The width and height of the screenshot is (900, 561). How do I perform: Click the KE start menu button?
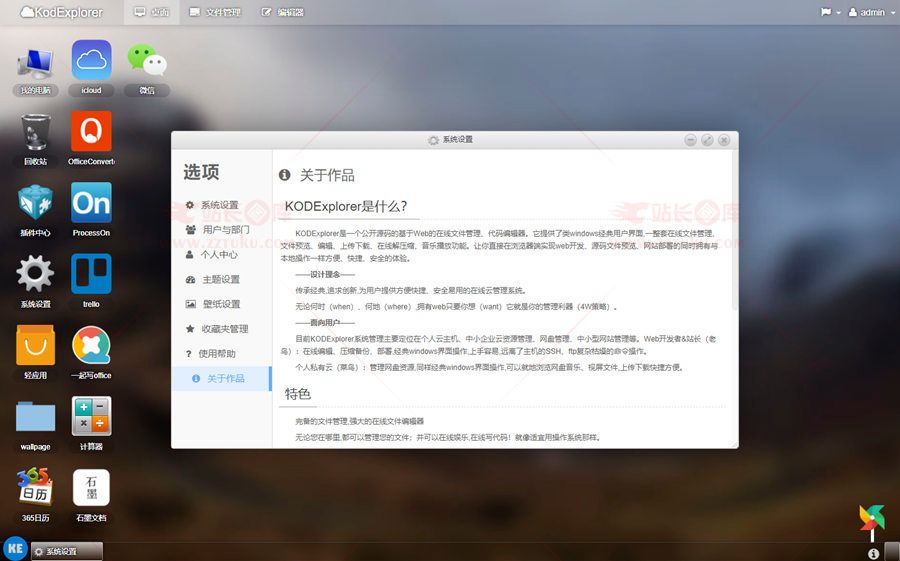[15, 548]
